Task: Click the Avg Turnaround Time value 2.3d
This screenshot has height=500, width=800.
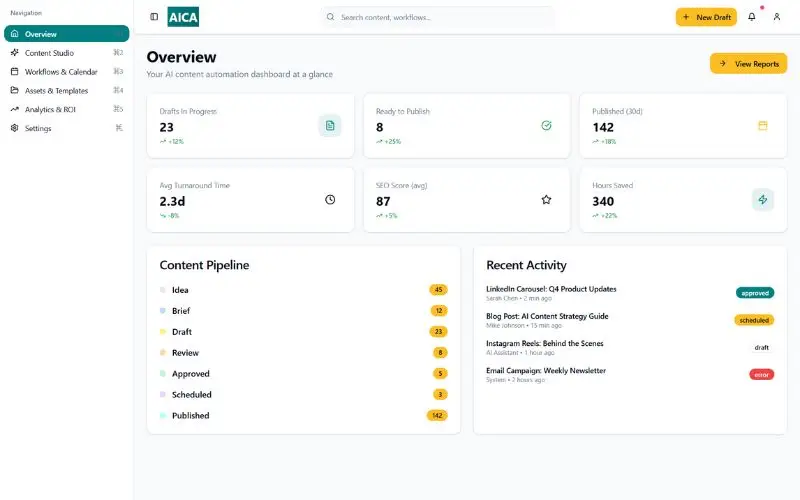Action: coord(172,201)
